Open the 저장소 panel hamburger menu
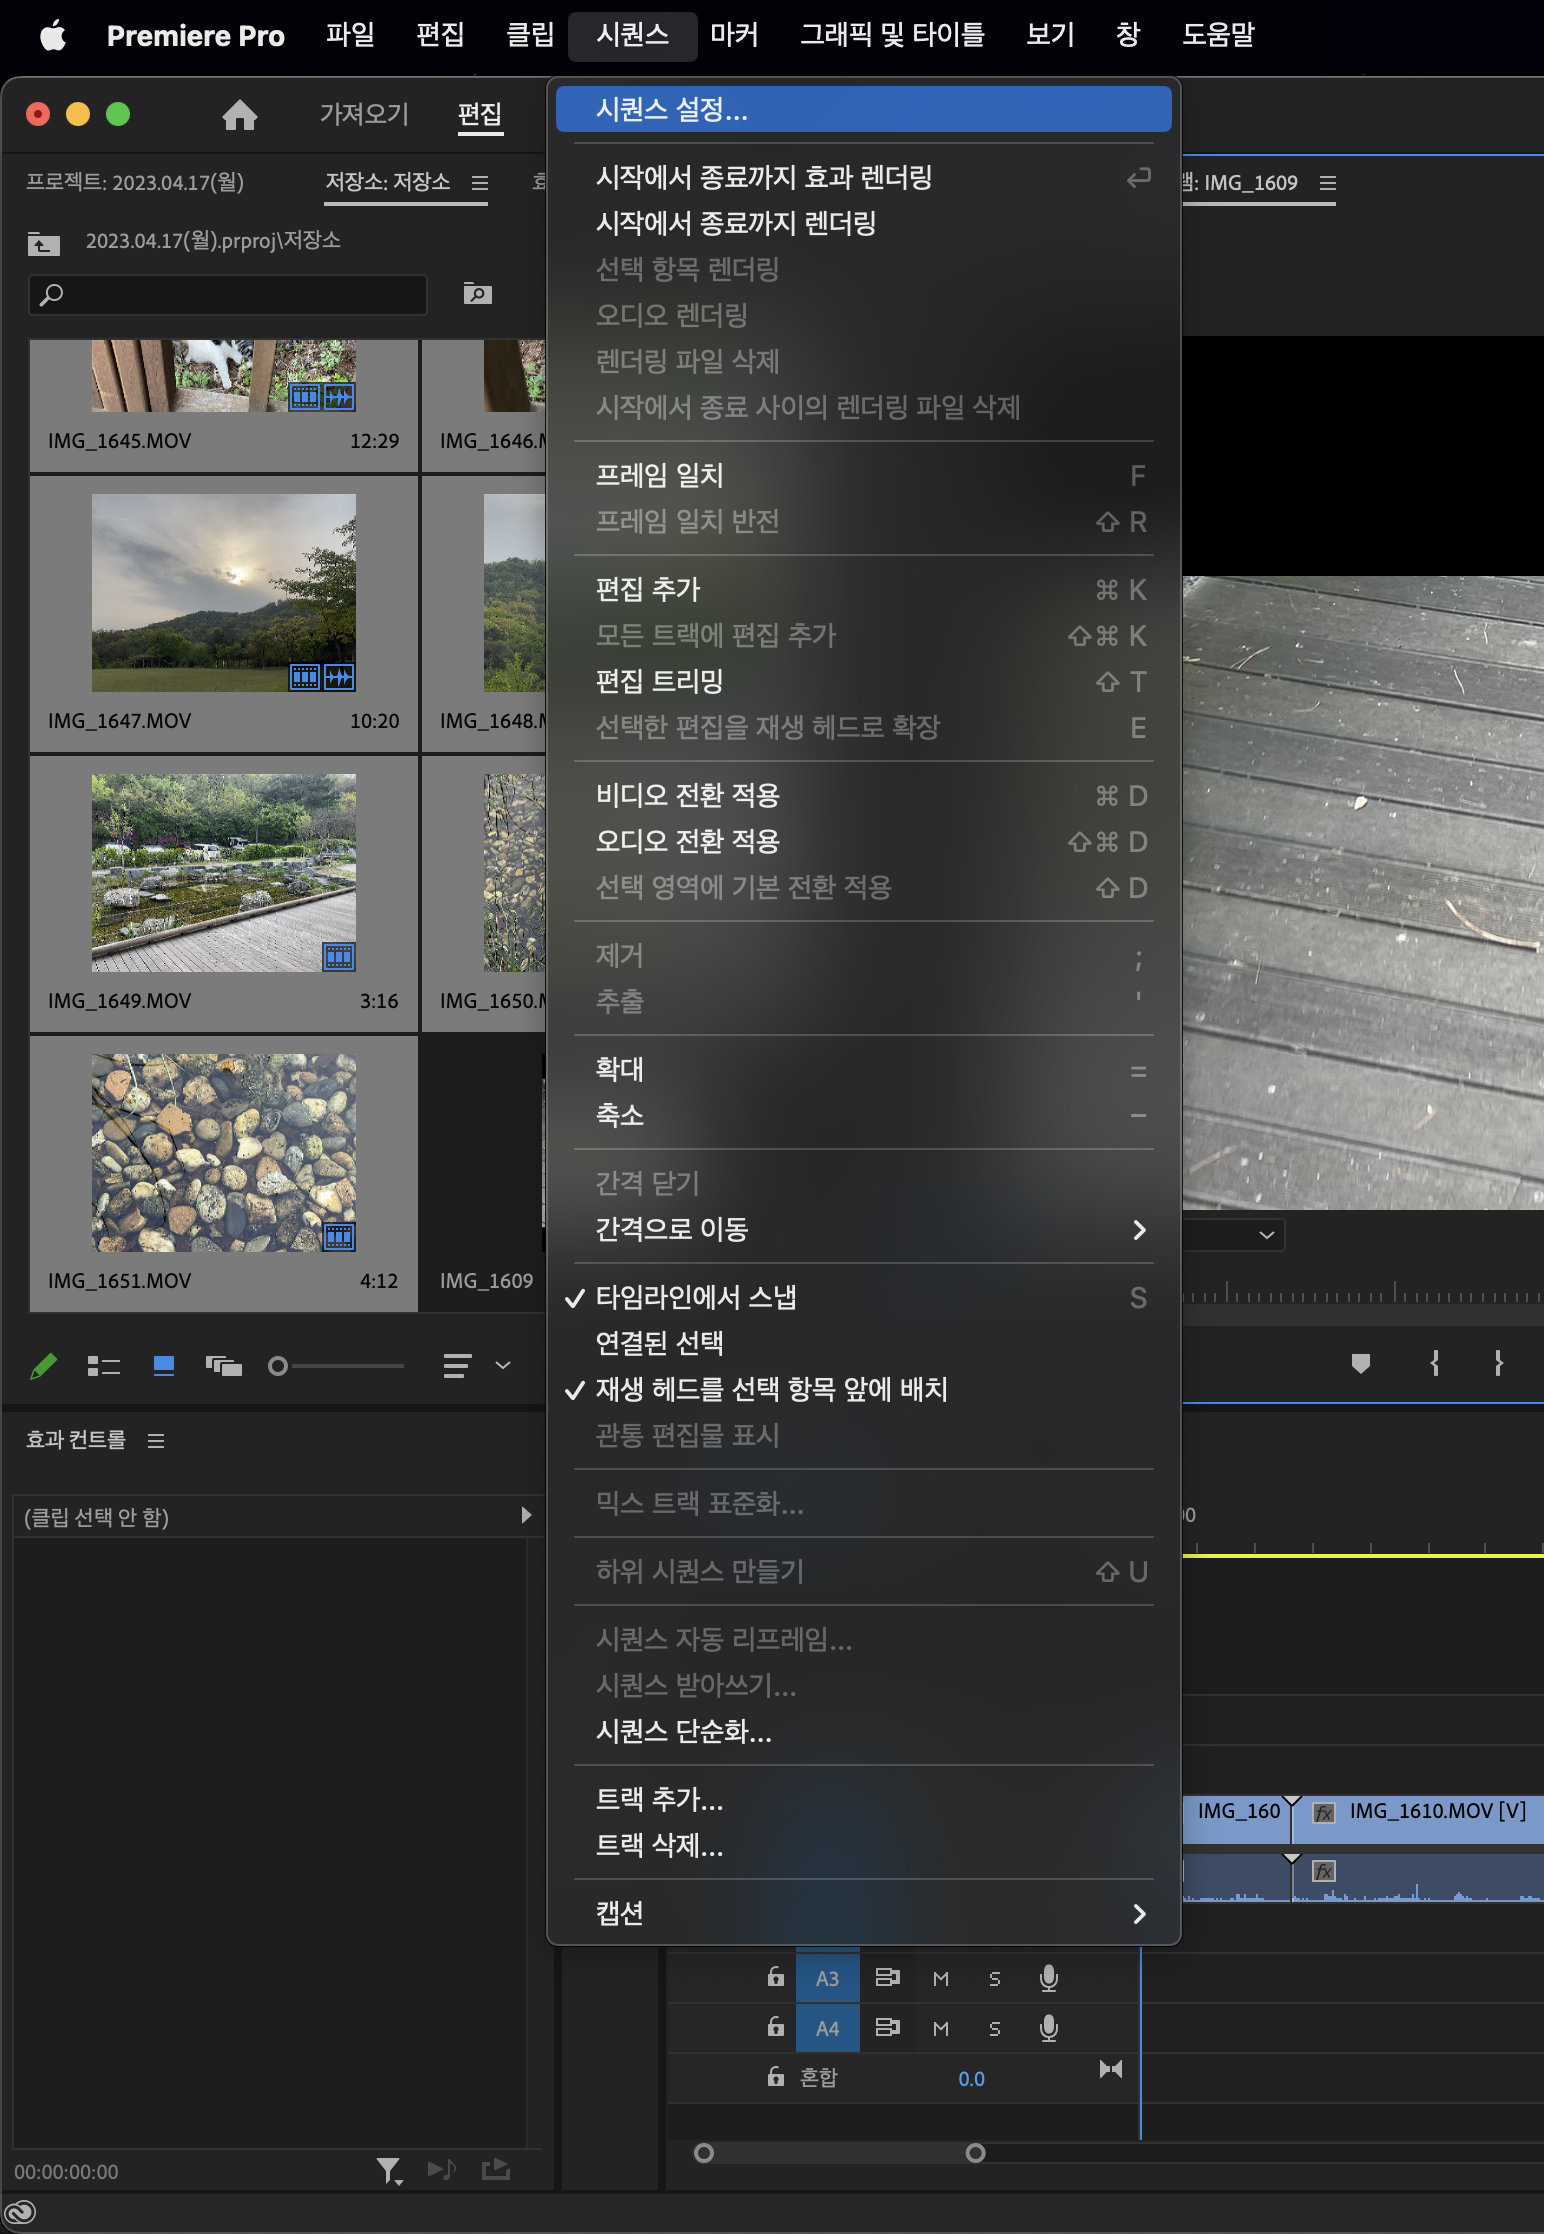 coord(480,183)
